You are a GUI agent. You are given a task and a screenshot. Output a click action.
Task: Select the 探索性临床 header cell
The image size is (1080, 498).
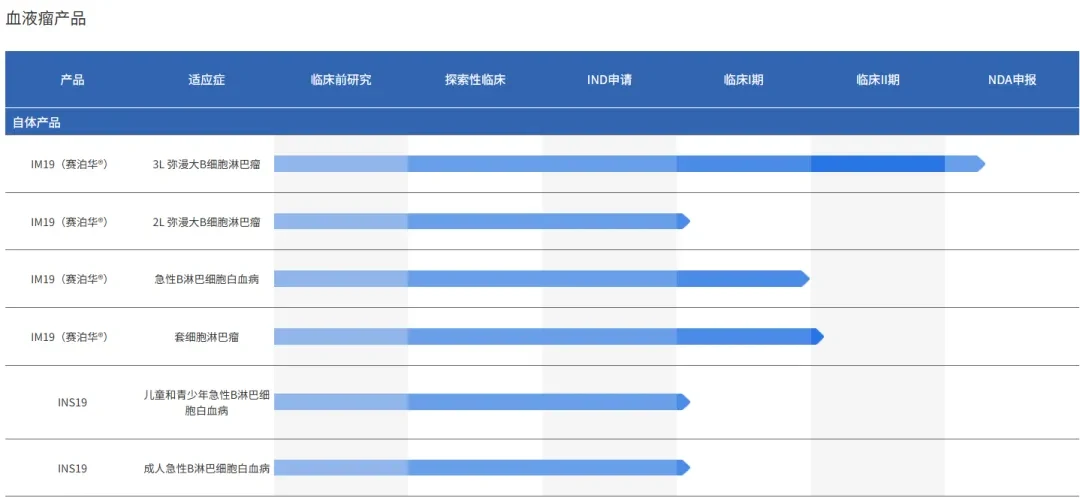[x=475, y=80]
